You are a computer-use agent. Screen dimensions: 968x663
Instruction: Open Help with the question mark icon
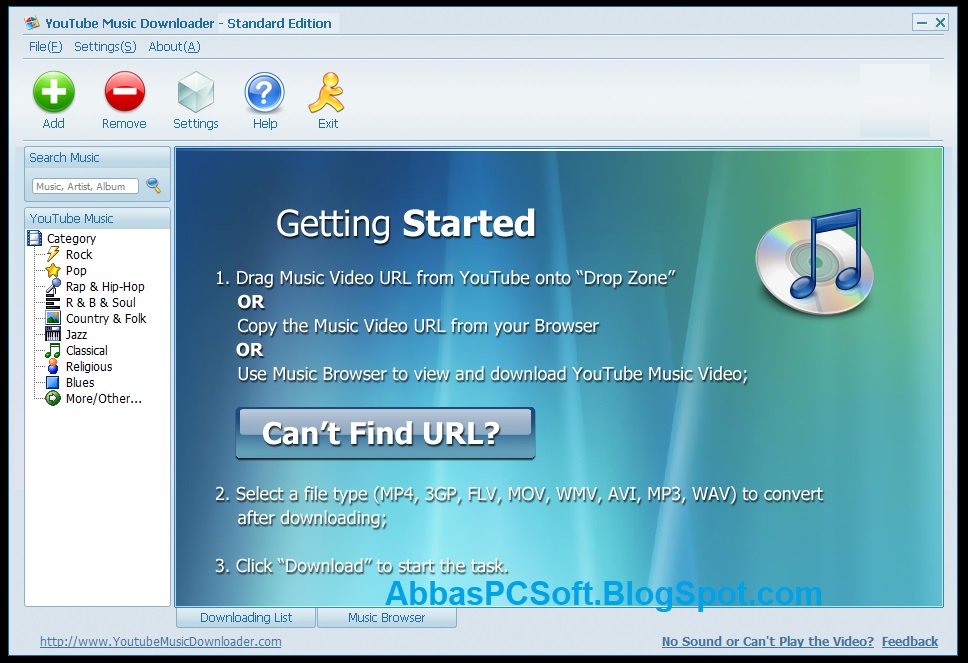pos(264,93)
